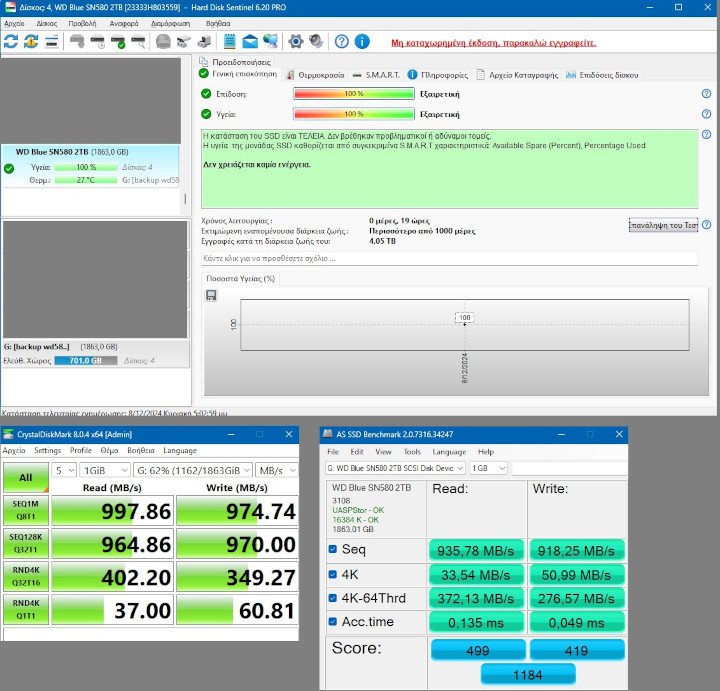Click the blue help question mark icon
Screen dimensions: 720x691
(342, 42)
